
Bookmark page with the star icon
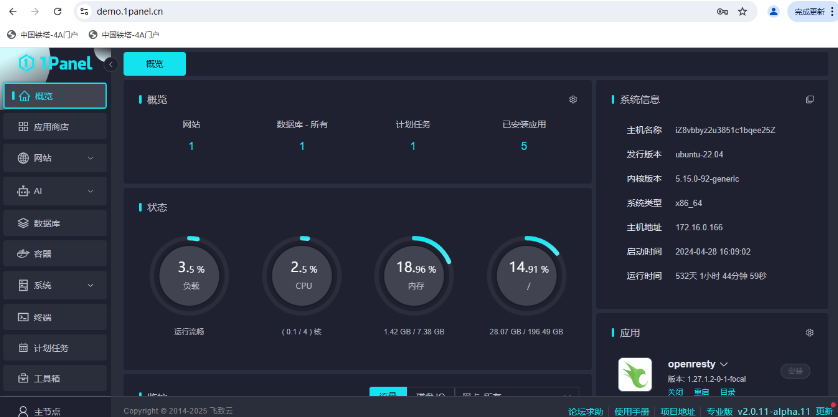(742, 12)
